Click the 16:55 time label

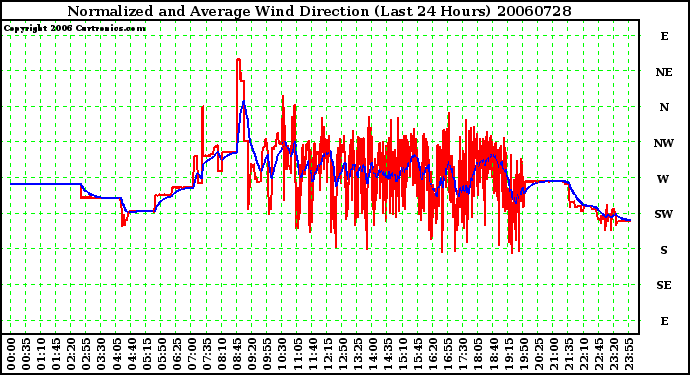click(448, 354)
